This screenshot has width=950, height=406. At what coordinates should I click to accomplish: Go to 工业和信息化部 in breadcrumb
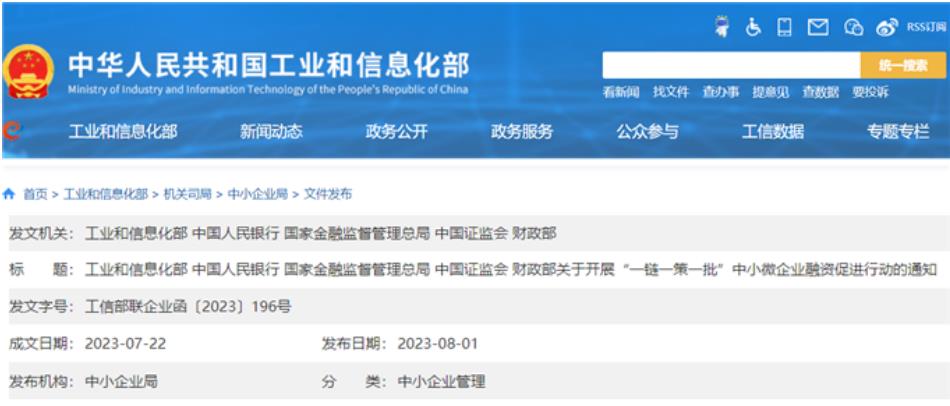coord(105,195)
